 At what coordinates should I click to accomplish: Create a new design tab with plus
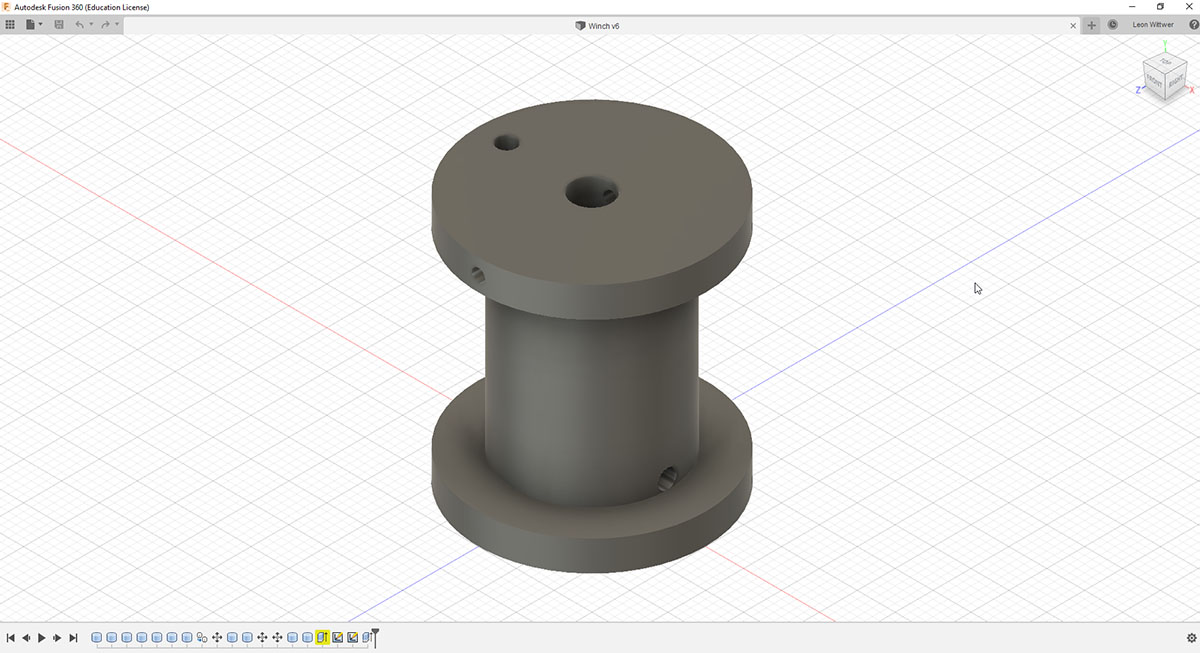coord(1091,25)
